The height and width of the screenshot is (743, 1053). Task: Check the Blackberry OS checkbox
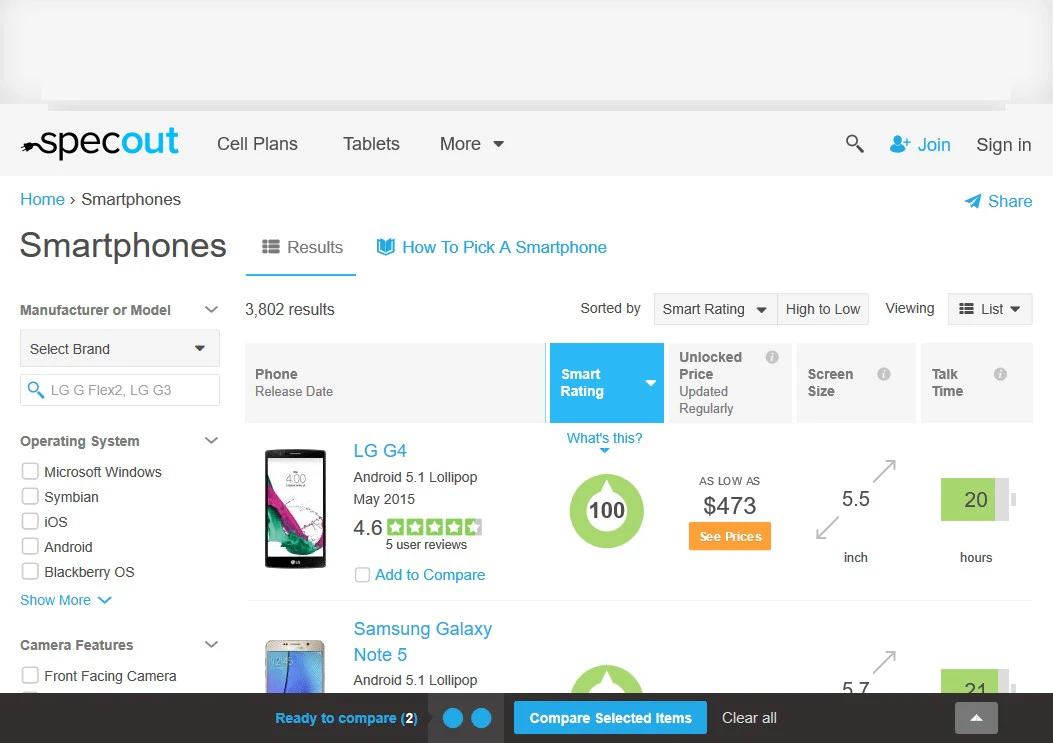point(30,571)
